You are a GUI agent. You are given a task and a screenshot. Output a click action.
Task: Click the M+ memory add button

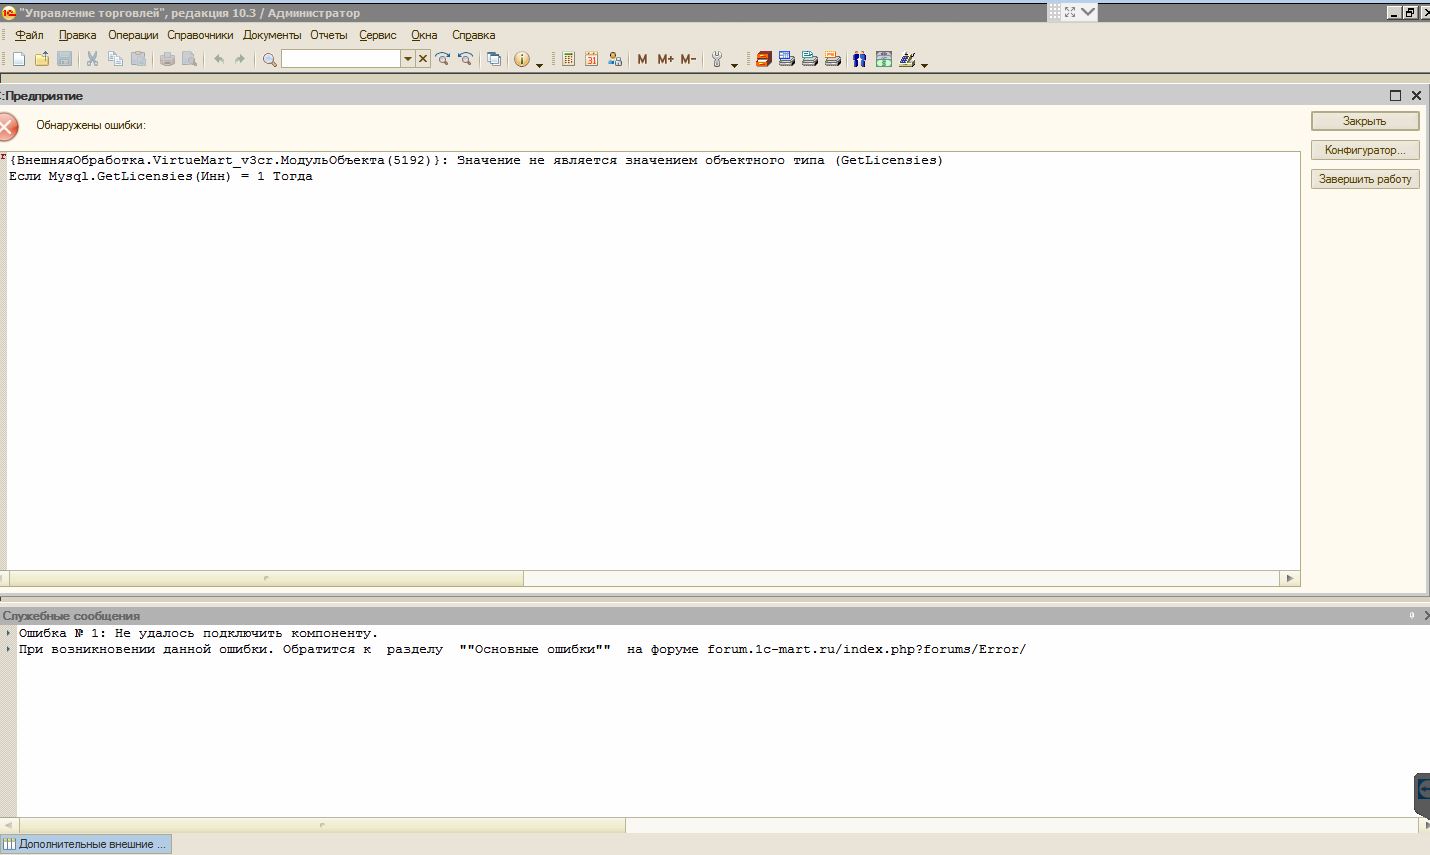[x=665, y=59]
